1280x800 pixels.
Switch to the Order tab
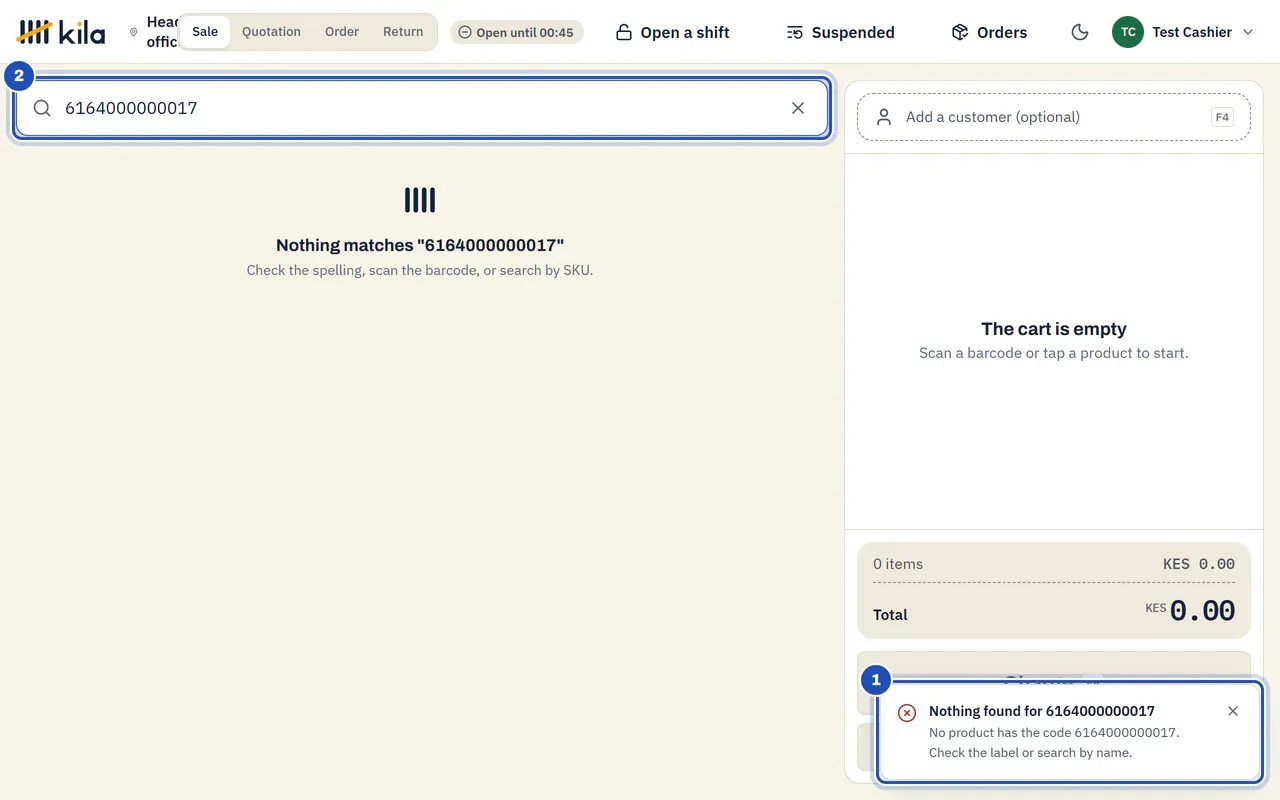[342, 32]
